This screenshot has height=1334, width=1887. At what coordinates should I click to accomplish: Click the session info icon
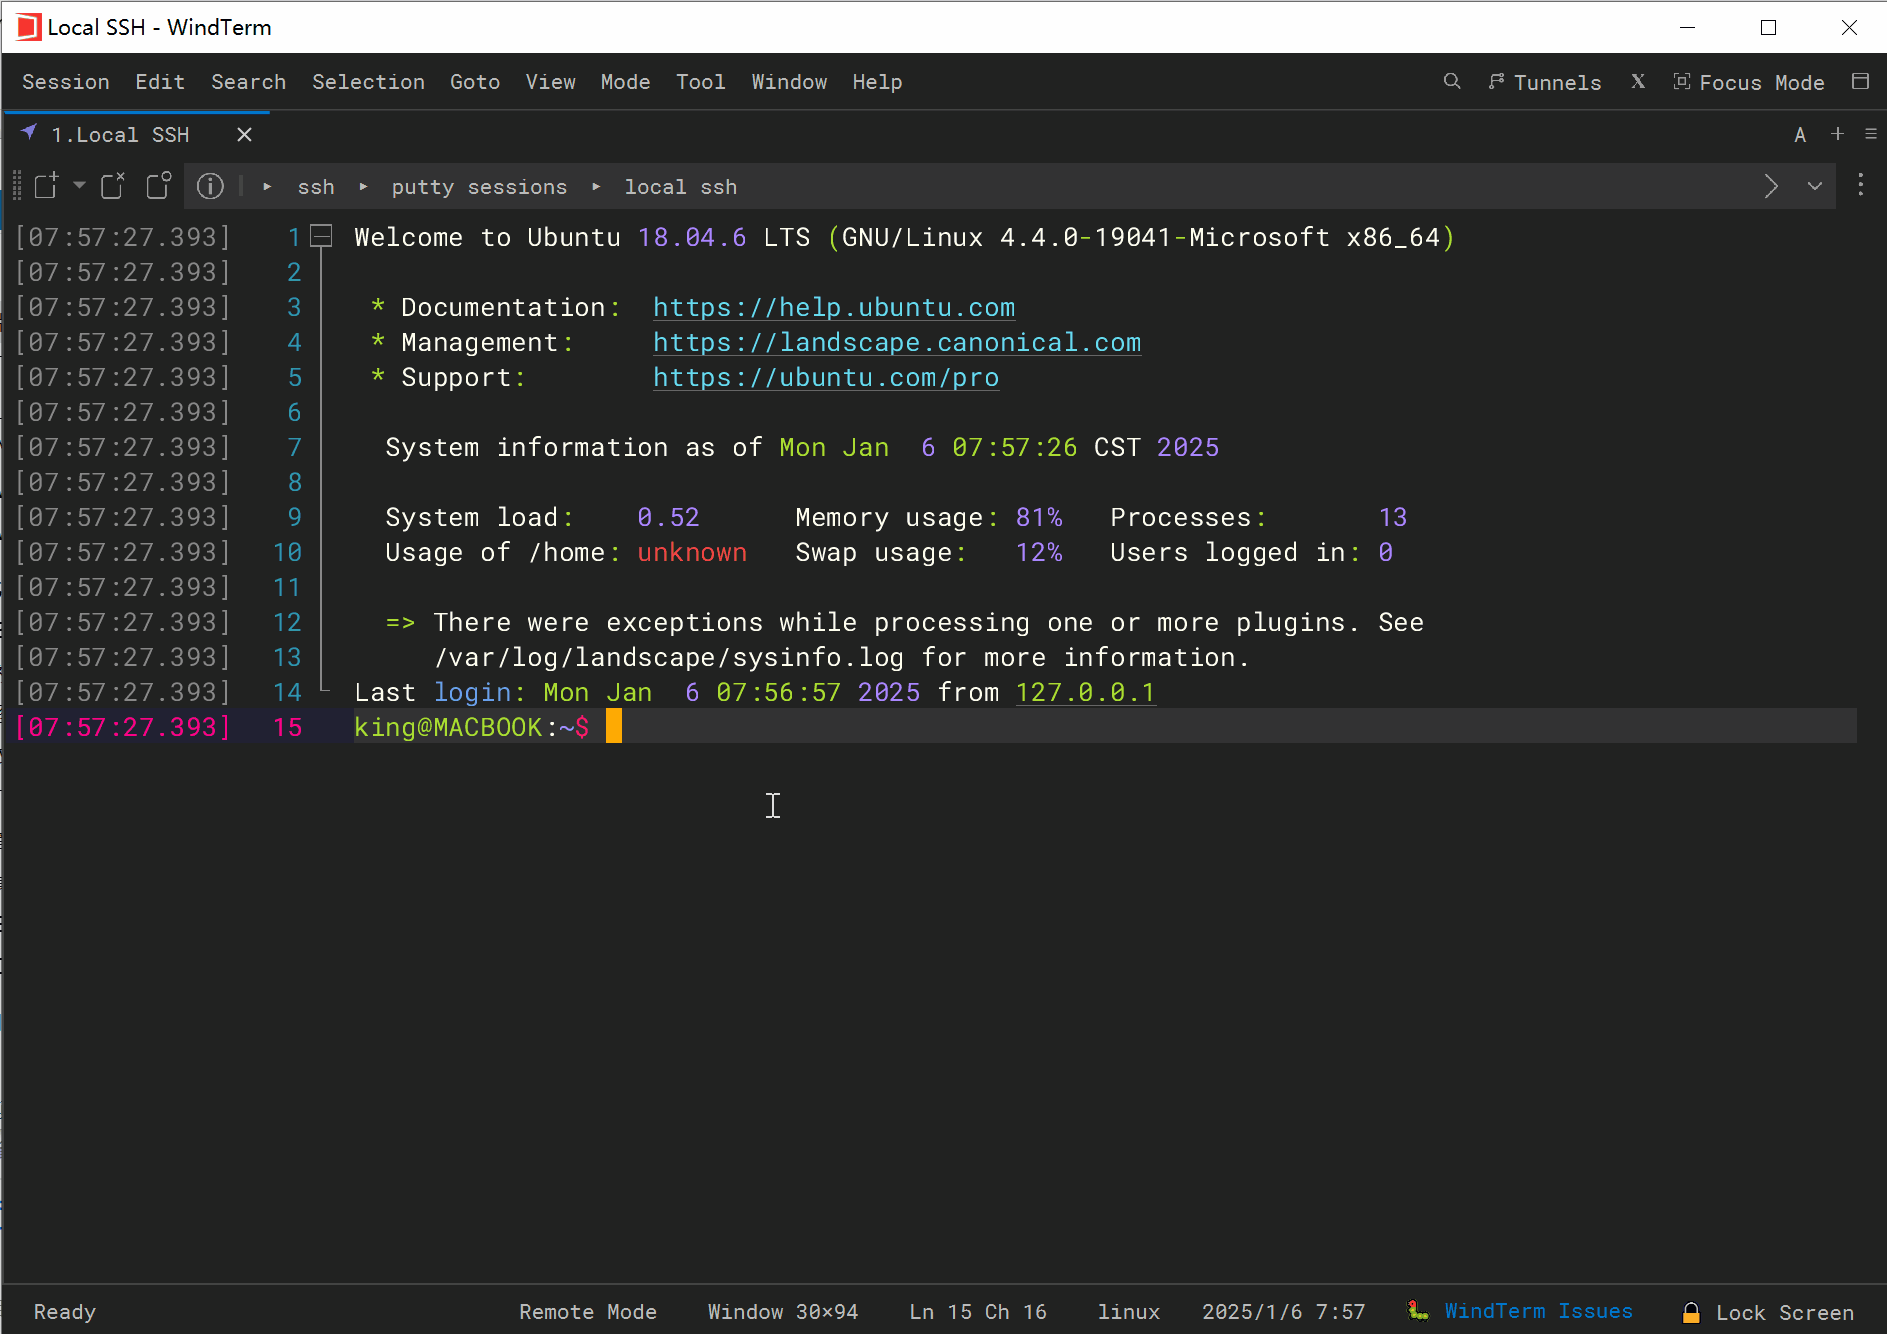[x=210, y=186]
